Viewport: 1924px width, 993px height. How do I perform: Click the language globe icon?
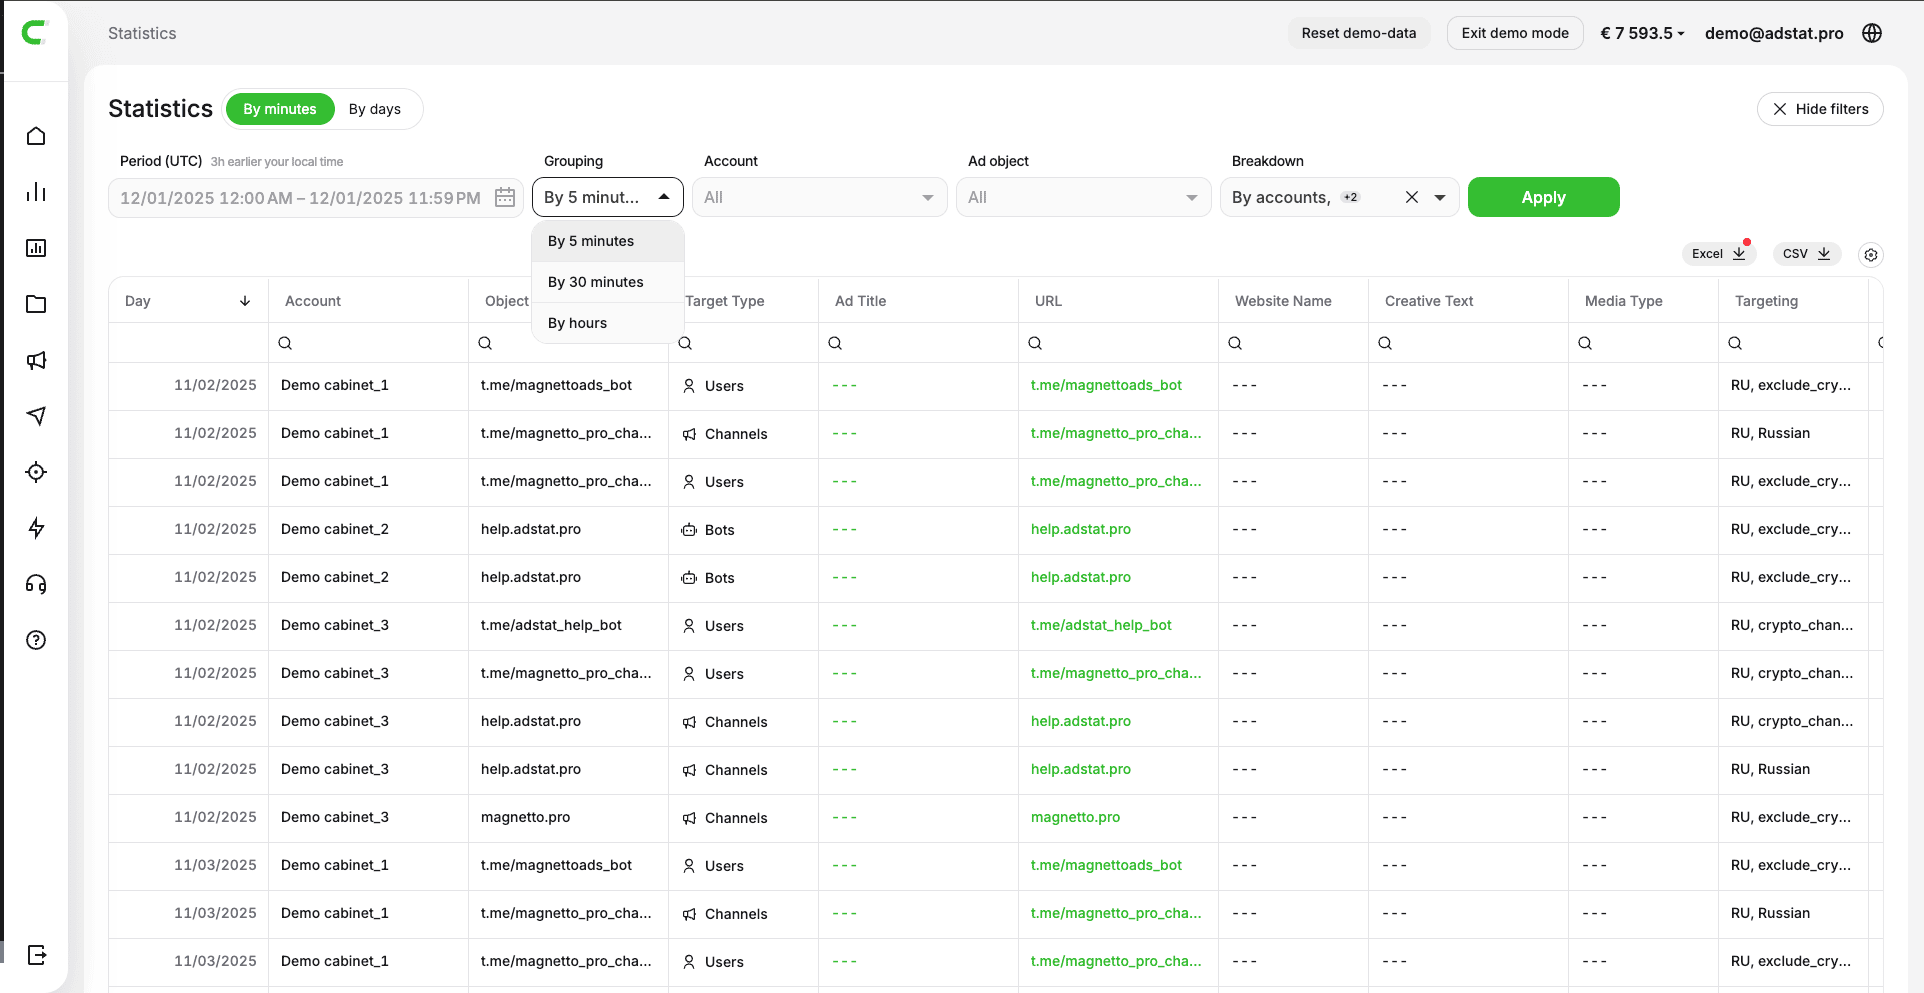(1872, 33)
